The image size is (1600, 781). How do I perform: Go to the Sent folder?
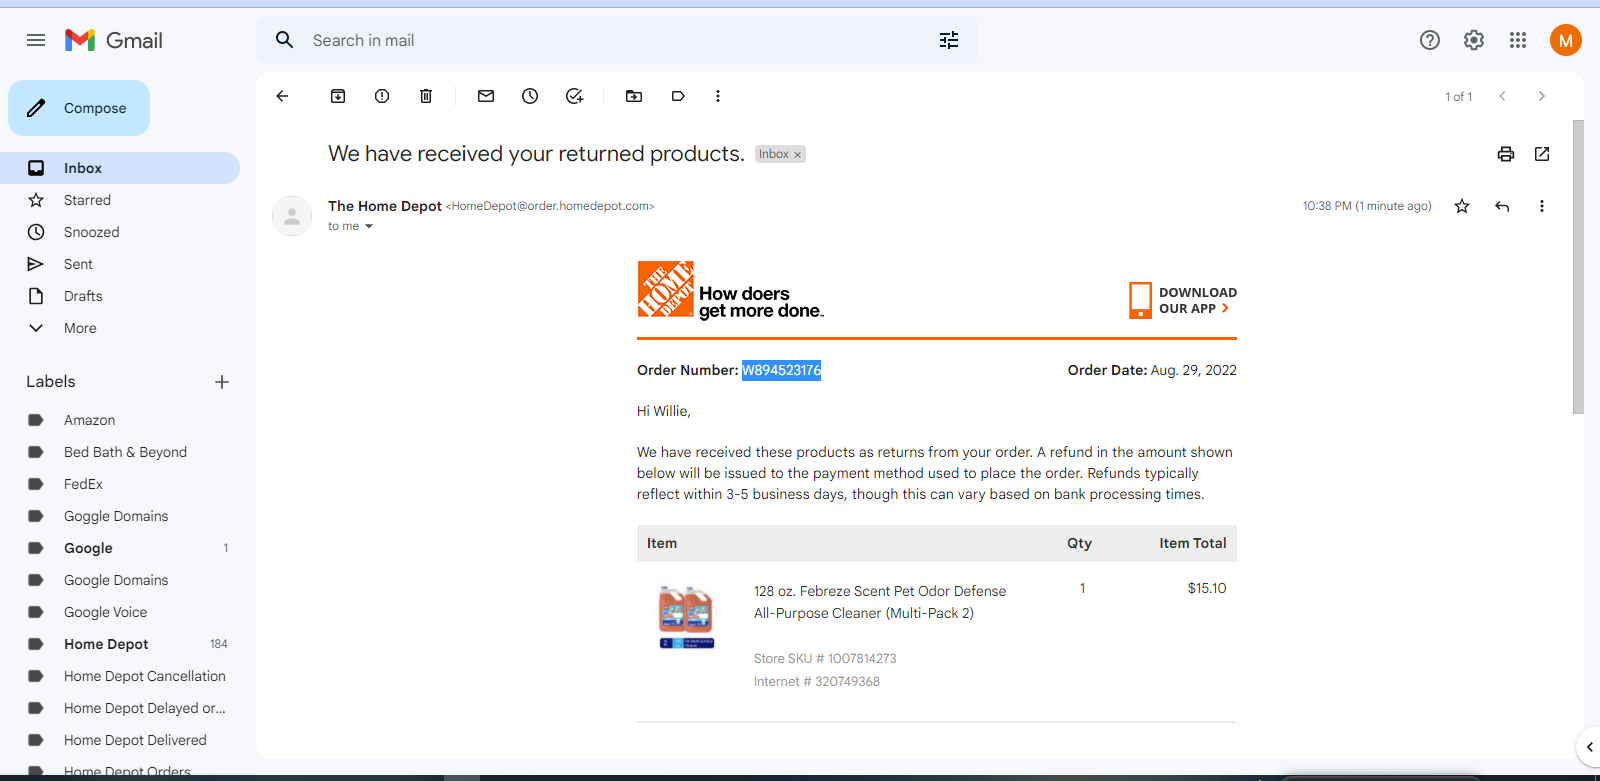point(78,264)
